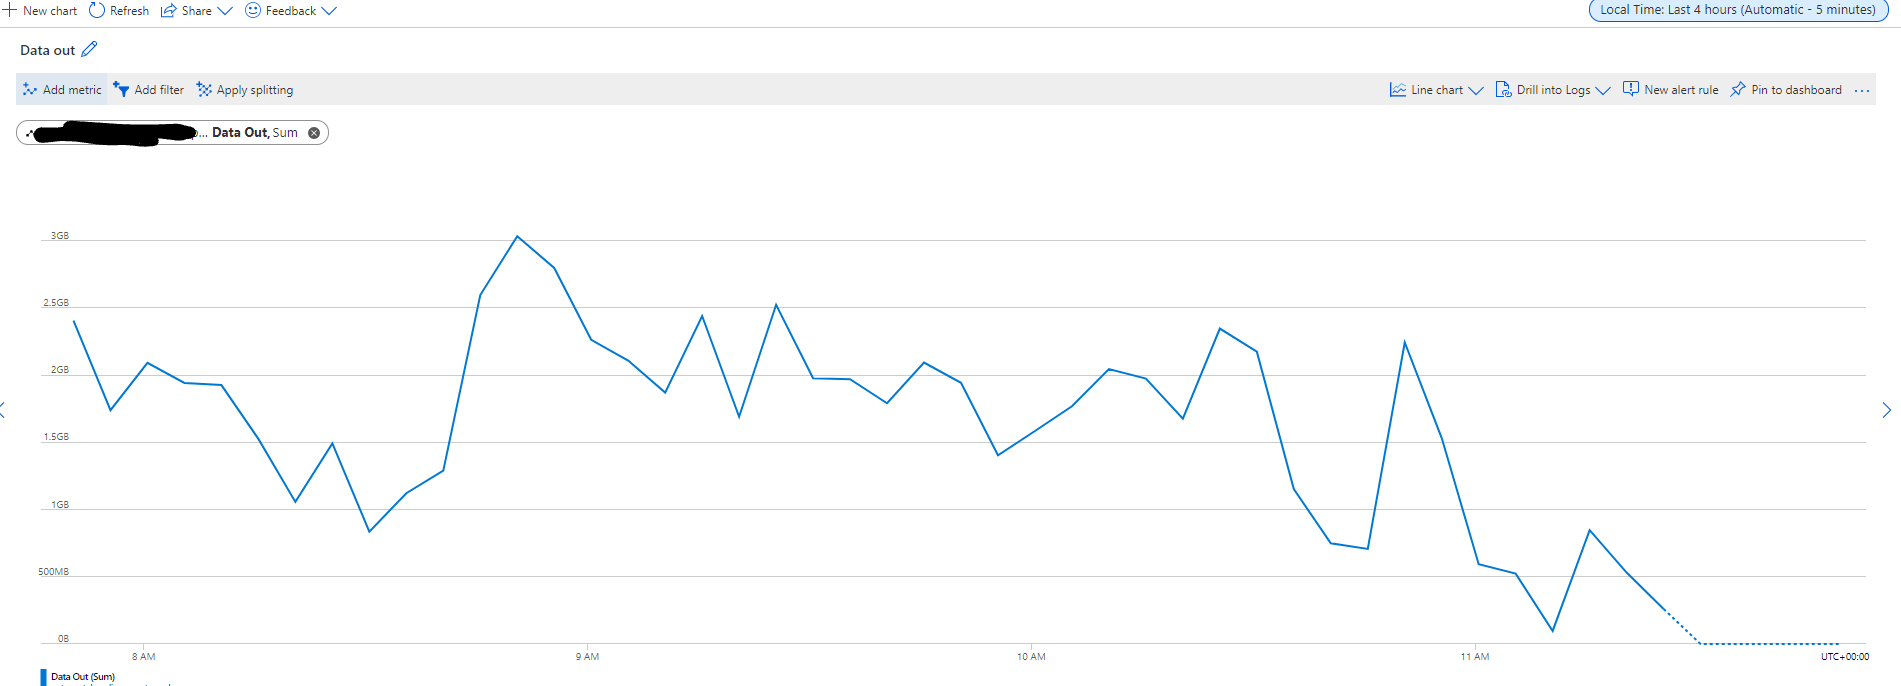Screen dimensions: 1901x686
Task: Select the Add filter icon
Action: point(119,89)
